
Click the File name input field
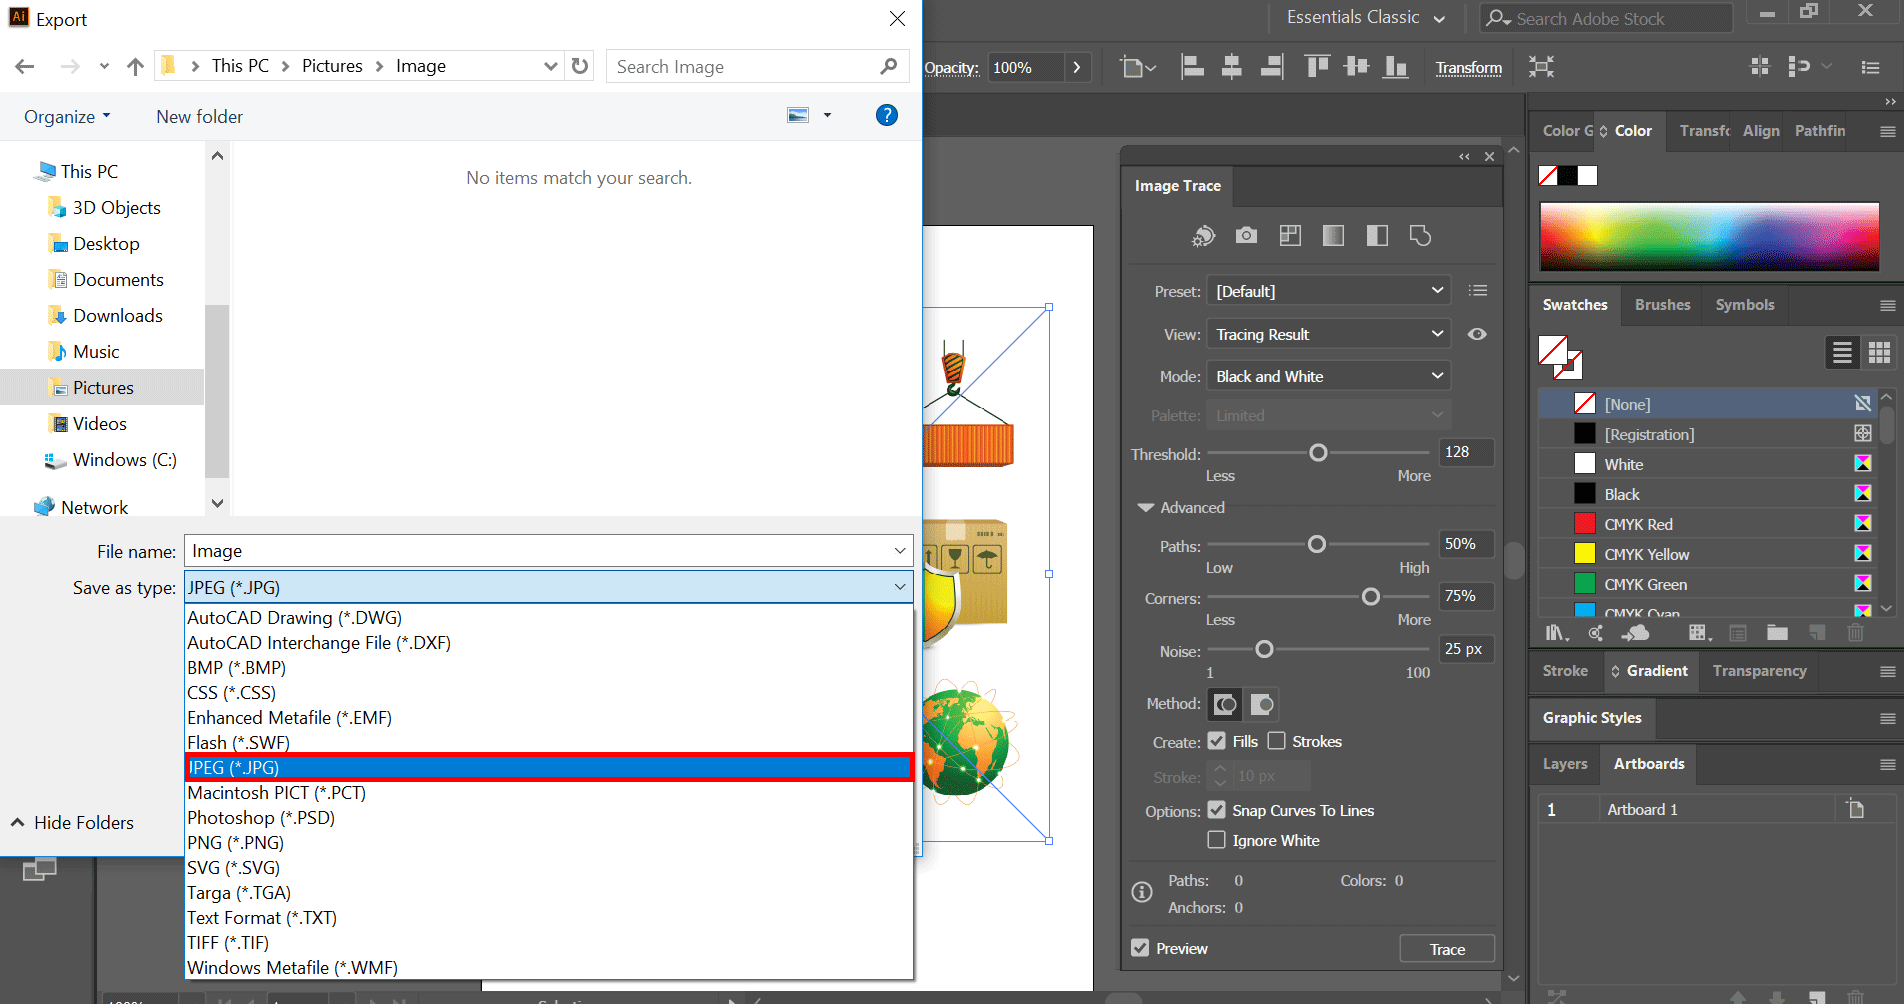540,551
